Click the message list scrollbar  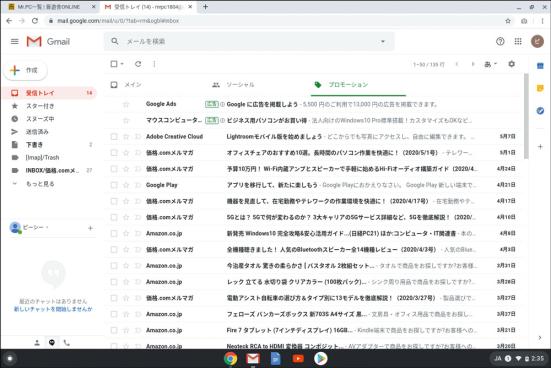coord(526,116)
